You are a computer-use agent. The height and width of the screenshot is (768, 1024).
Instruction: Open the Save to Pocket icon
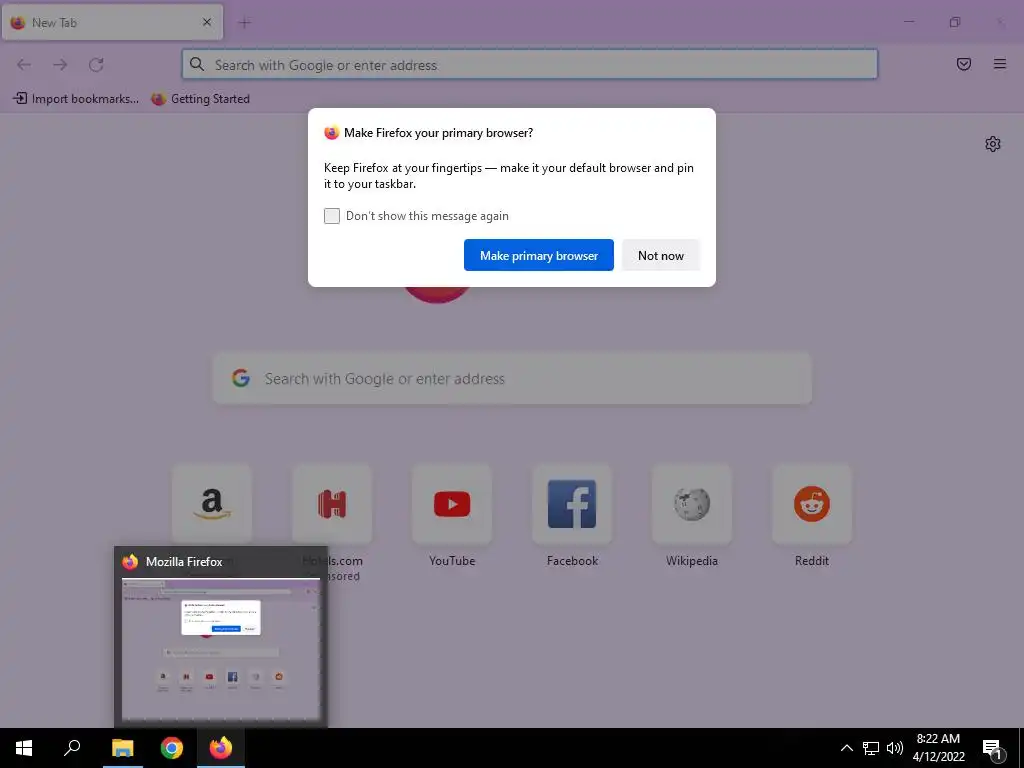pos(963,64)
